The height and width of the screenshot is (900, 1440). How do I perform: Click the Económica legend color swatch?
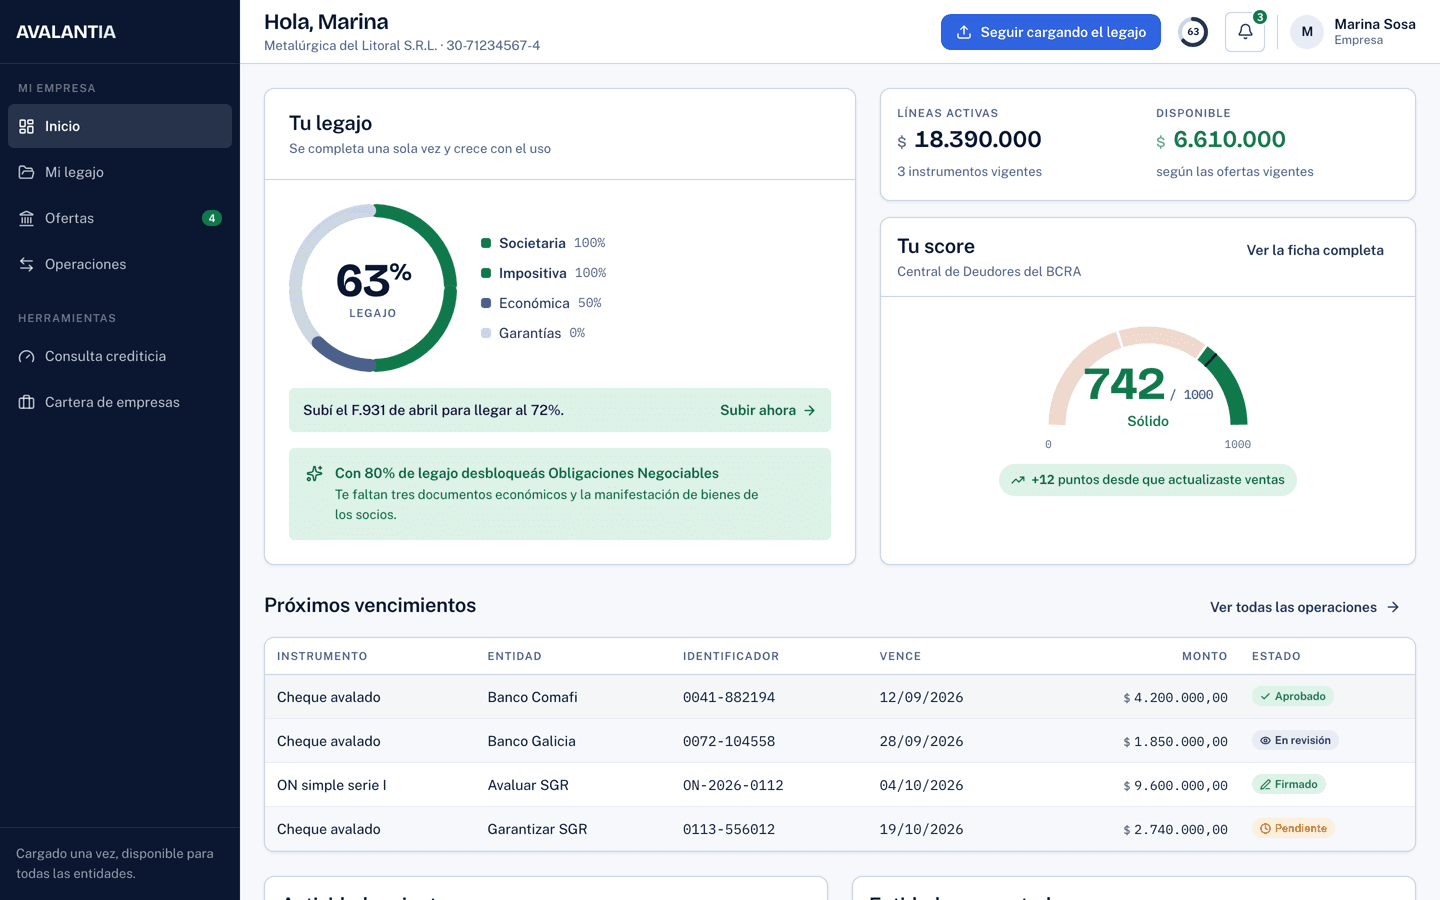(x=486, y=303)
